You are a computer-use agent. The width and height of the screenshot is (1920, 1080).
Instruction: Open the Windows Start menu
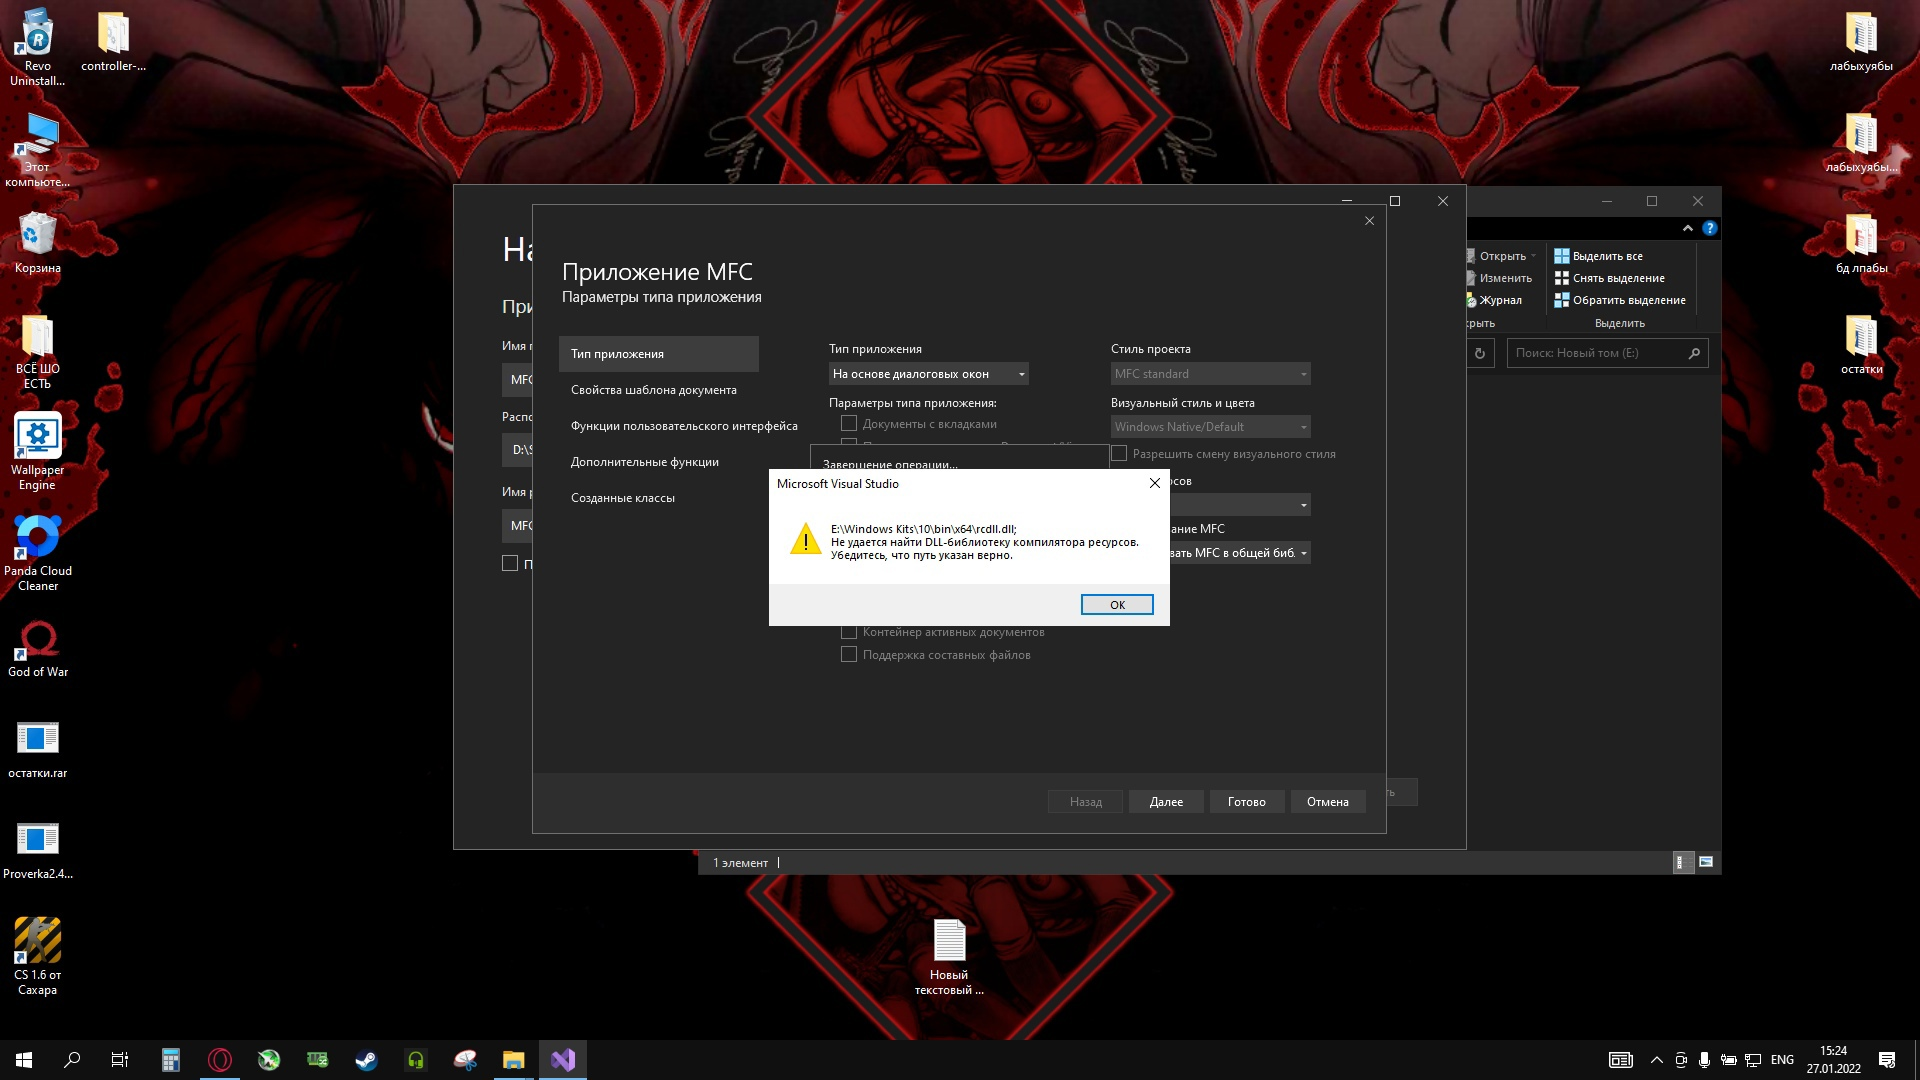[24, 1060]
